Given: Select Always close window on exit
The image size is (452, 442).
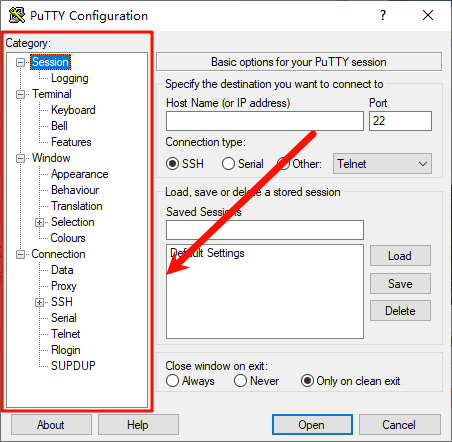Looking at the screenshot, I should click(172, 381).
